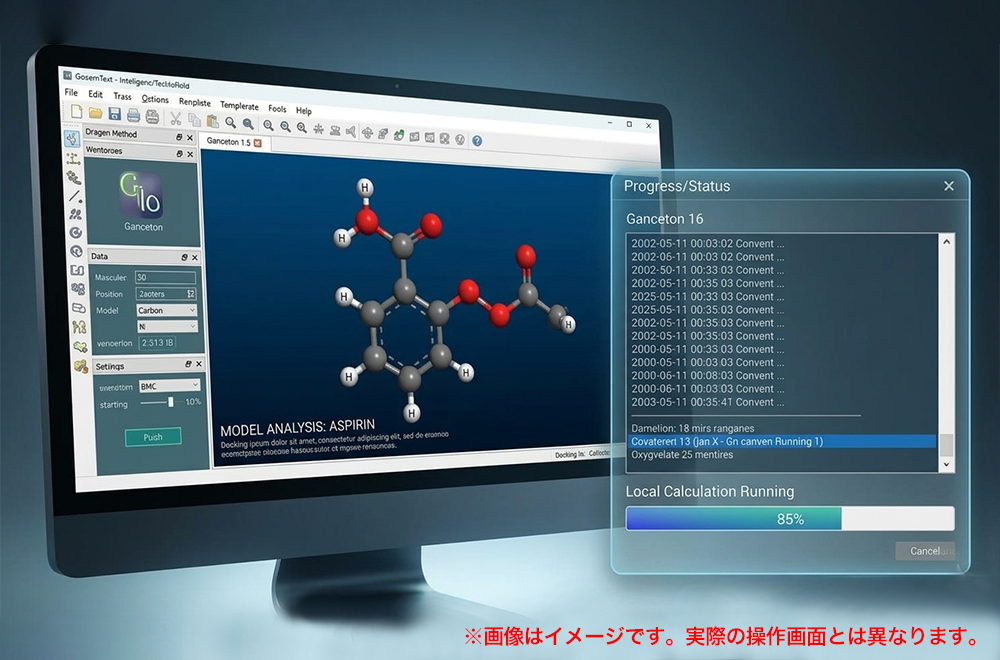The height and width of the screenshot is (660, 1000).
Task: Select the top tool in the left sidebar
Action: click(x=70, y=139)
